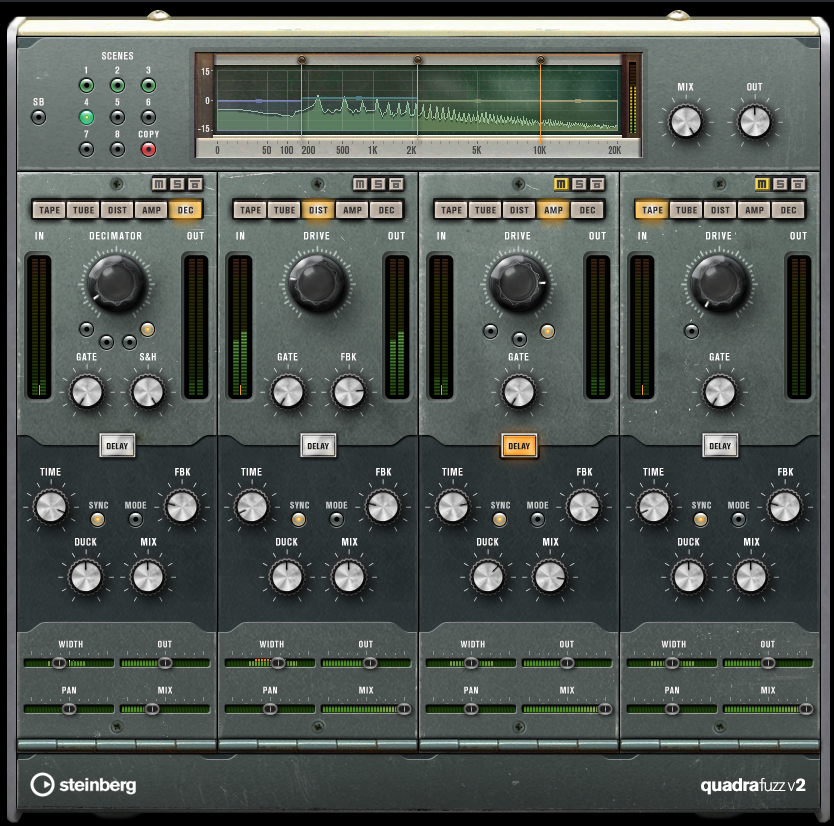This screenshot has width=834, height=826.
Task: Select scene 1 button
Action: pos(86,85)
